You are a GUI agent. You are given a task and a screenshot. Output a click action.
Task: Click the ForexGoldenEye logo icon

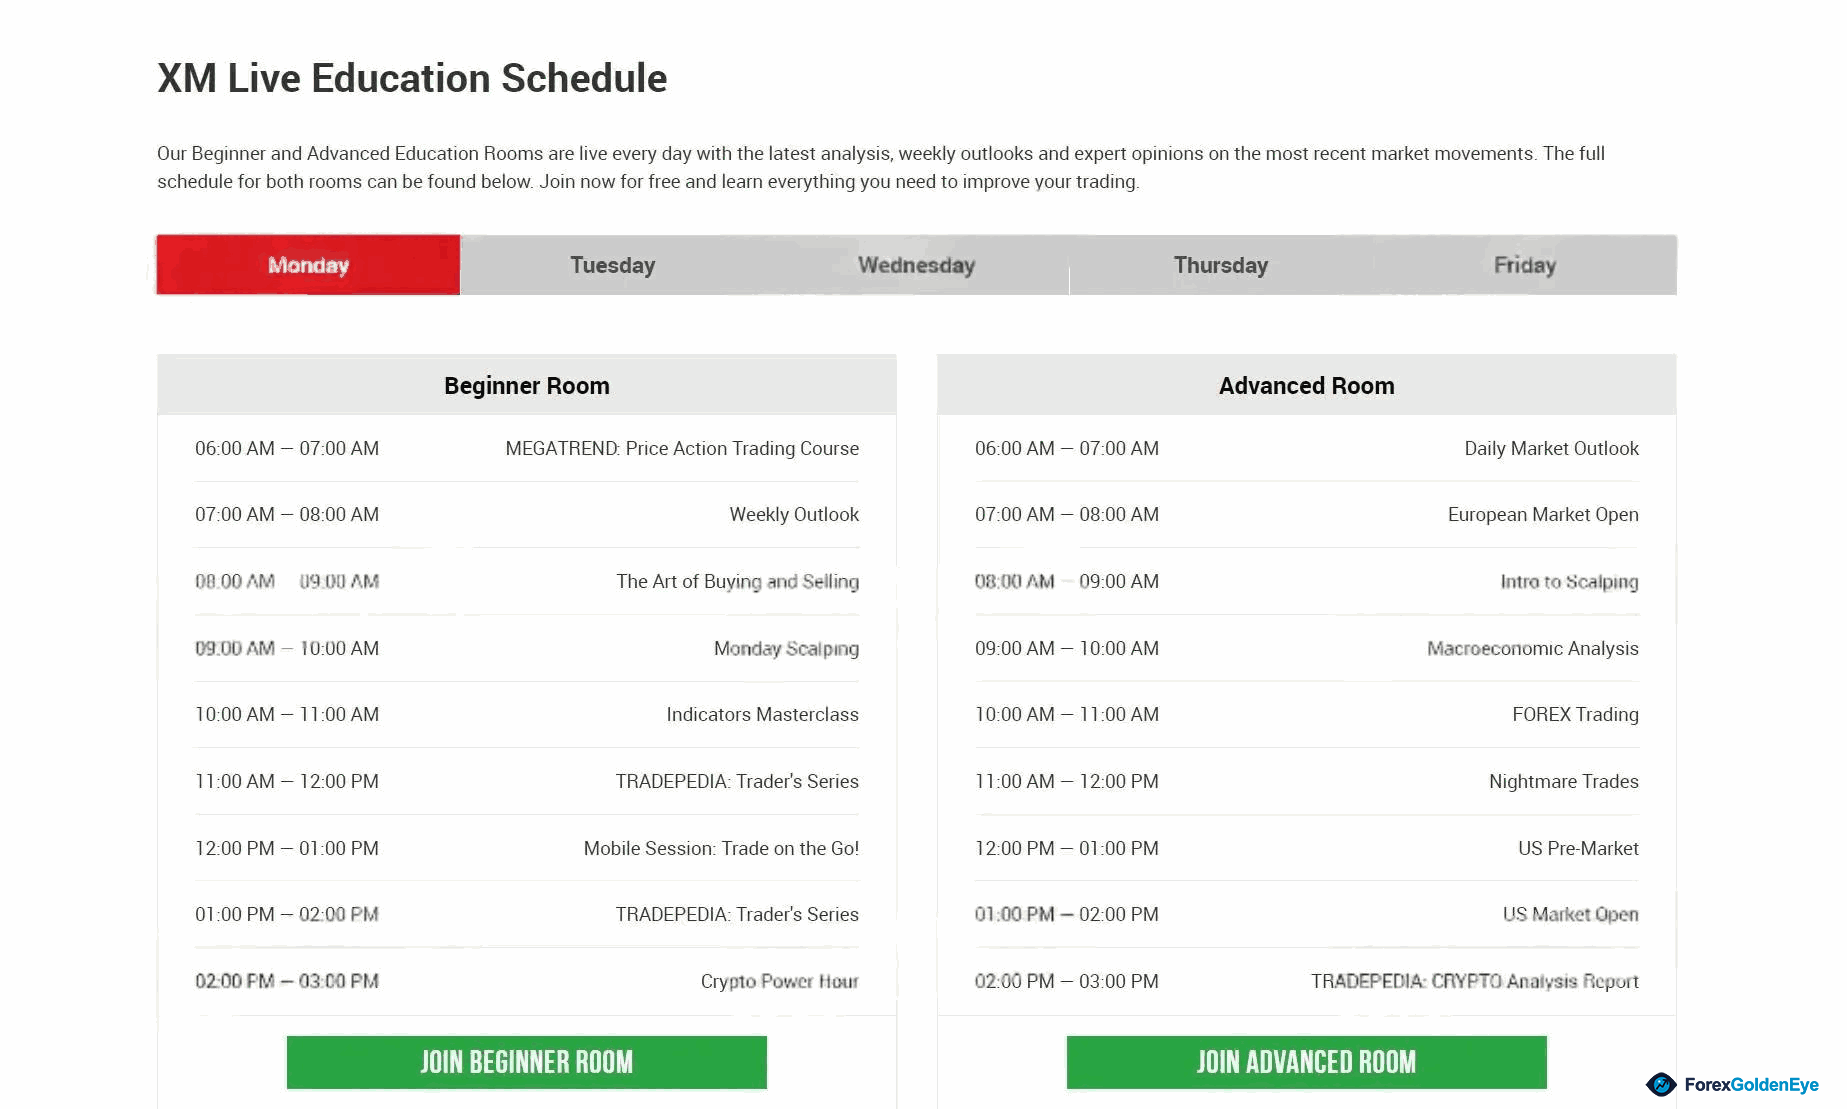1661,1085
